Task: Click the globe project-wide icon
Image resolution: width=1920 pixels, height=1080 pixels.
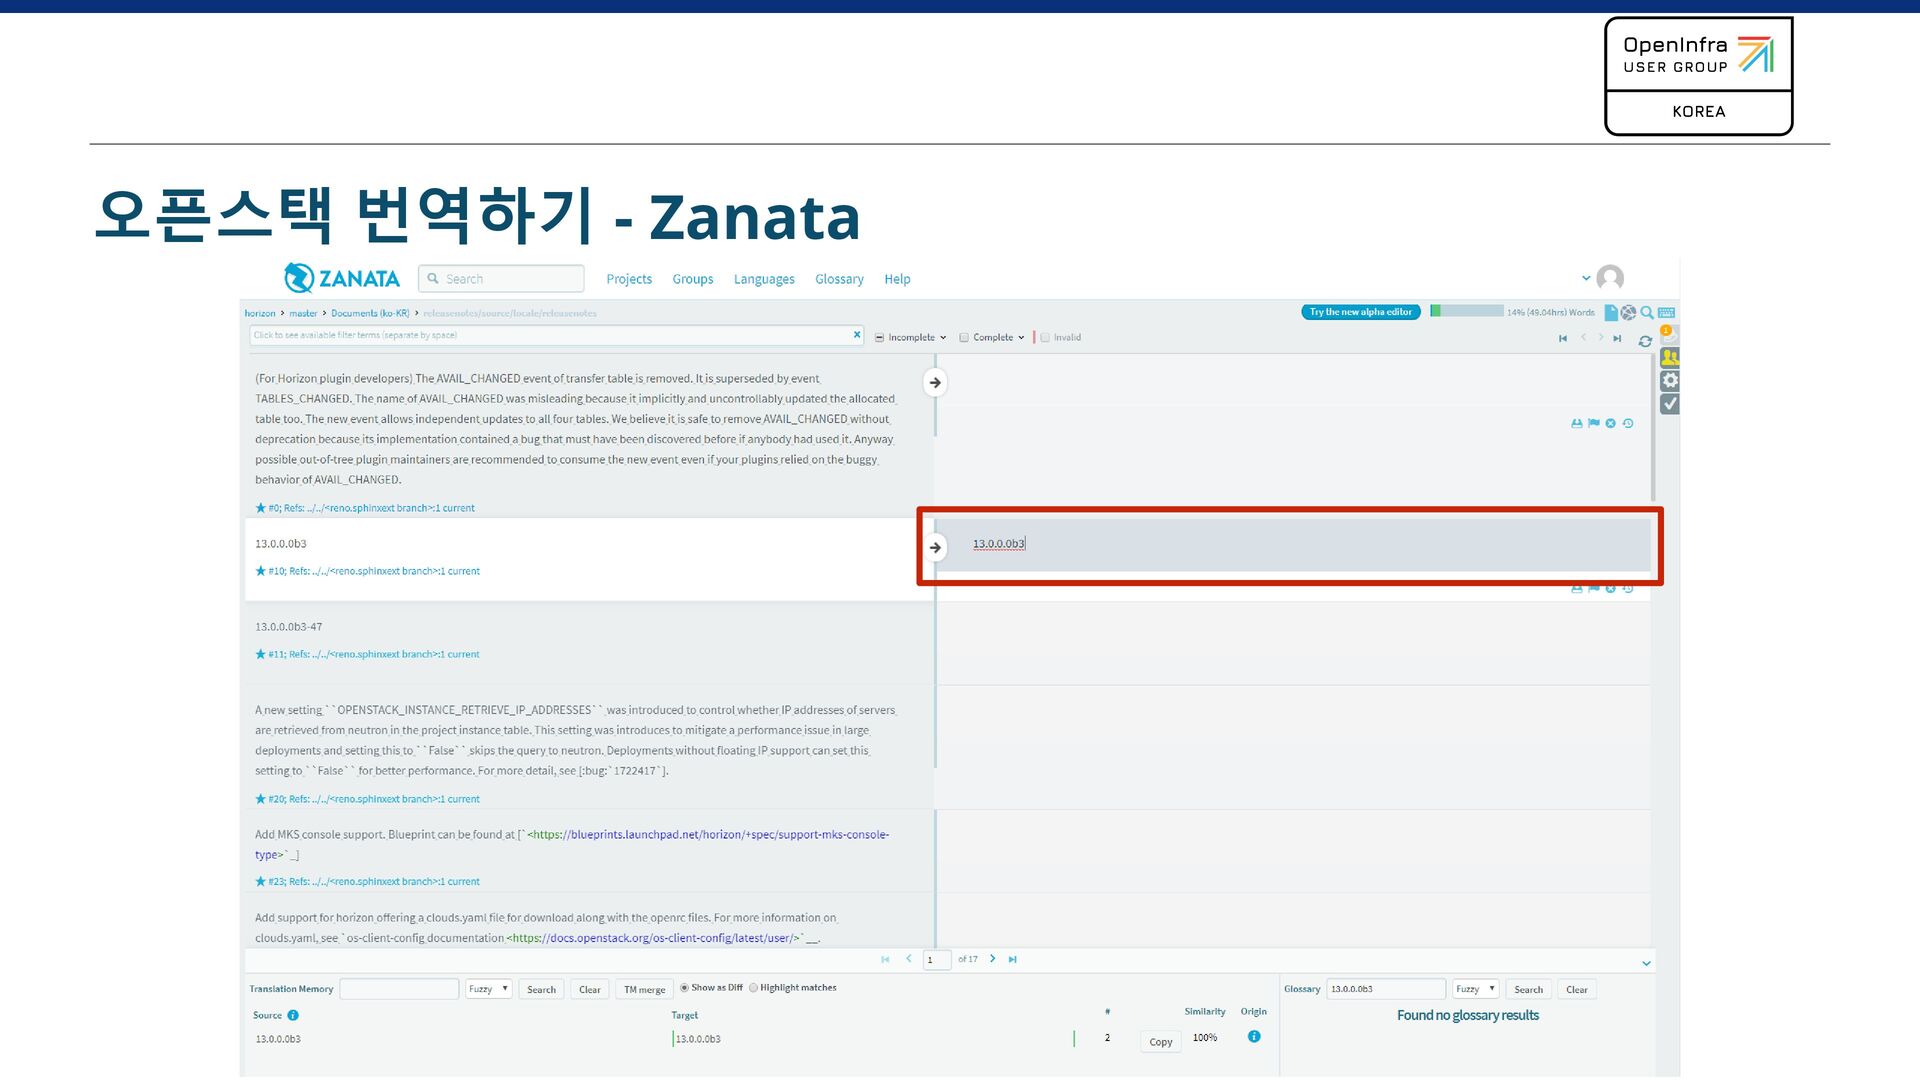Action: [1628, 313]
